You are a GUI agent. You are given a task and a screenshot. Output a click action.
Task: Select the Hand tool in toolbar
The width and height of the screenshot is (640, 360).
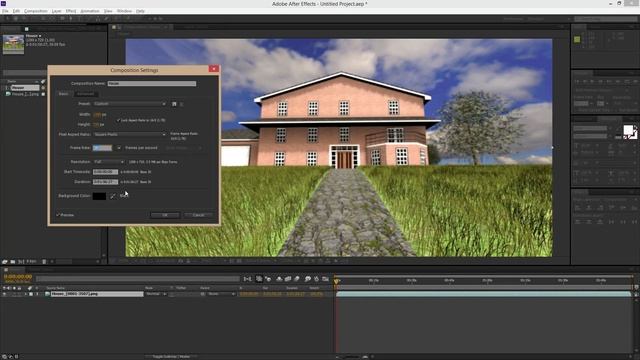(x=16, y=18)
